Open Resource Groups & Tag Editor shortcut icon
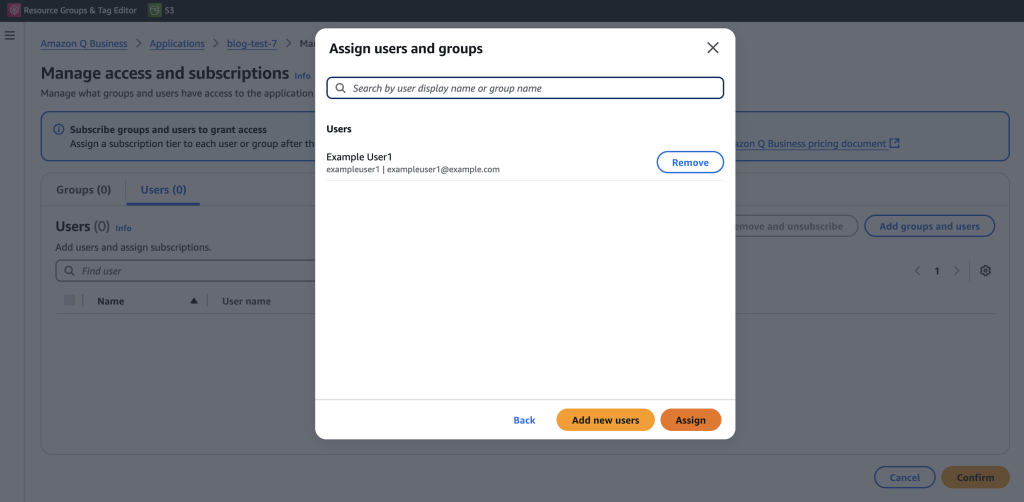Image resolution: width=1024 pixels, height=502 pixels. pyautogui.click(x=14, y=10)
